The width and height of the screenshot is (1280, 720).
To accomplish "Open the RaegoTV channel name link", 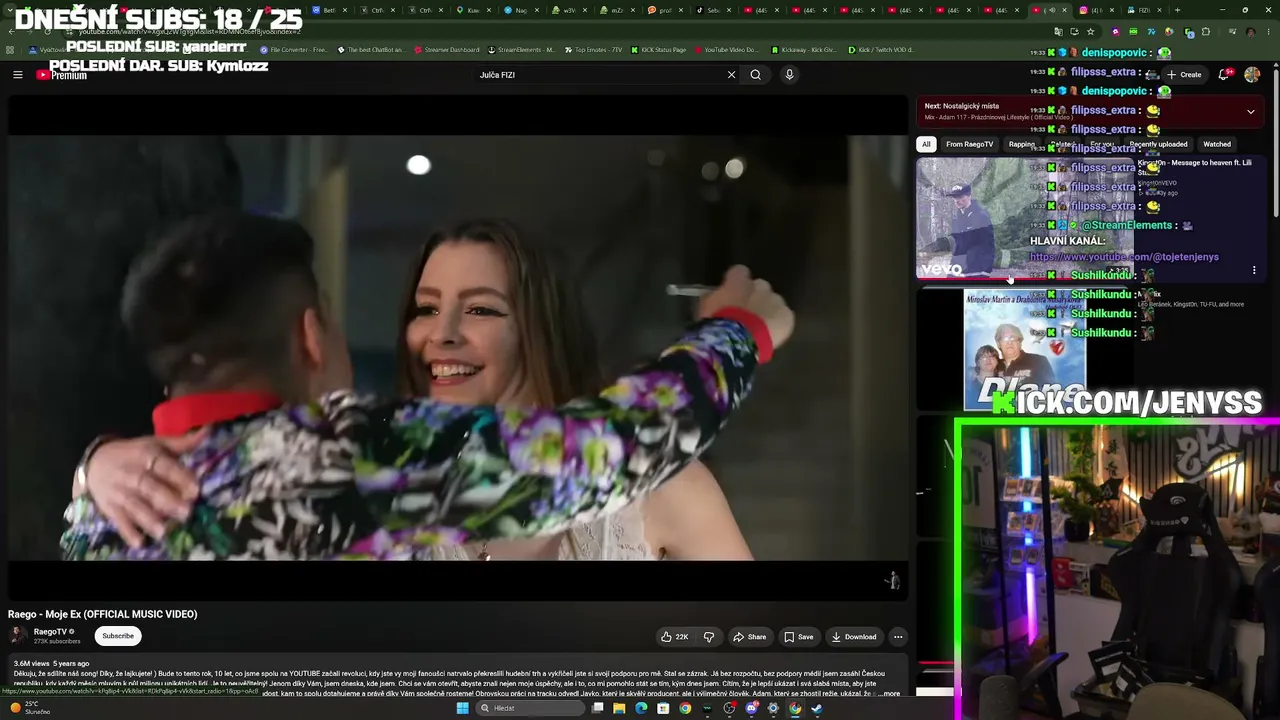I will click(51, 632).
